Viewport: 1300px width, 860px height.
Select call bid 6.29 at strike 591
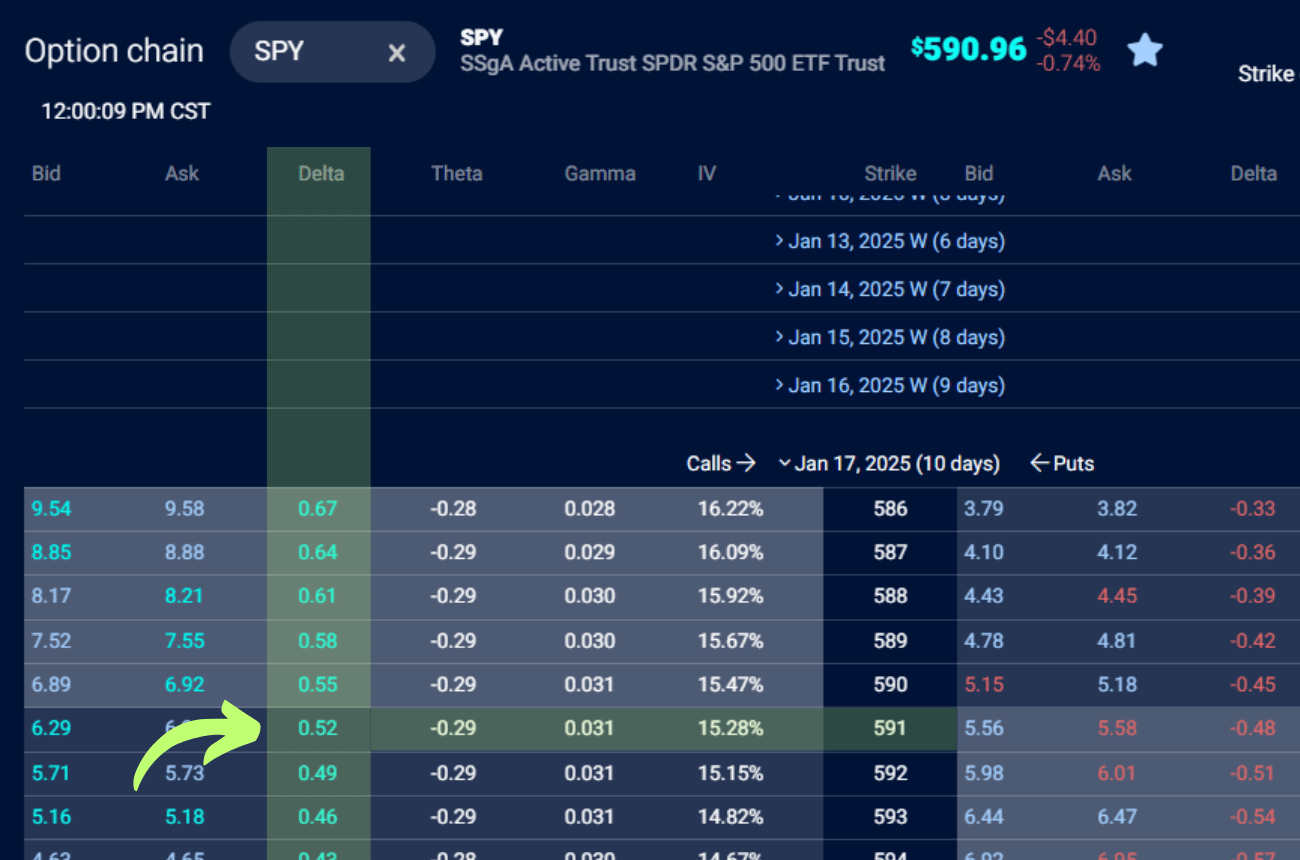[51, 728]
